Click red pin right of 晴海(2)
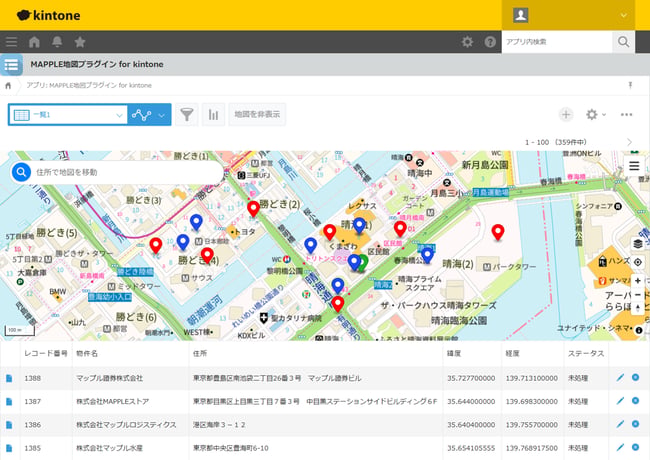This screenshot has width=650, height=460. tap(498, 232)
